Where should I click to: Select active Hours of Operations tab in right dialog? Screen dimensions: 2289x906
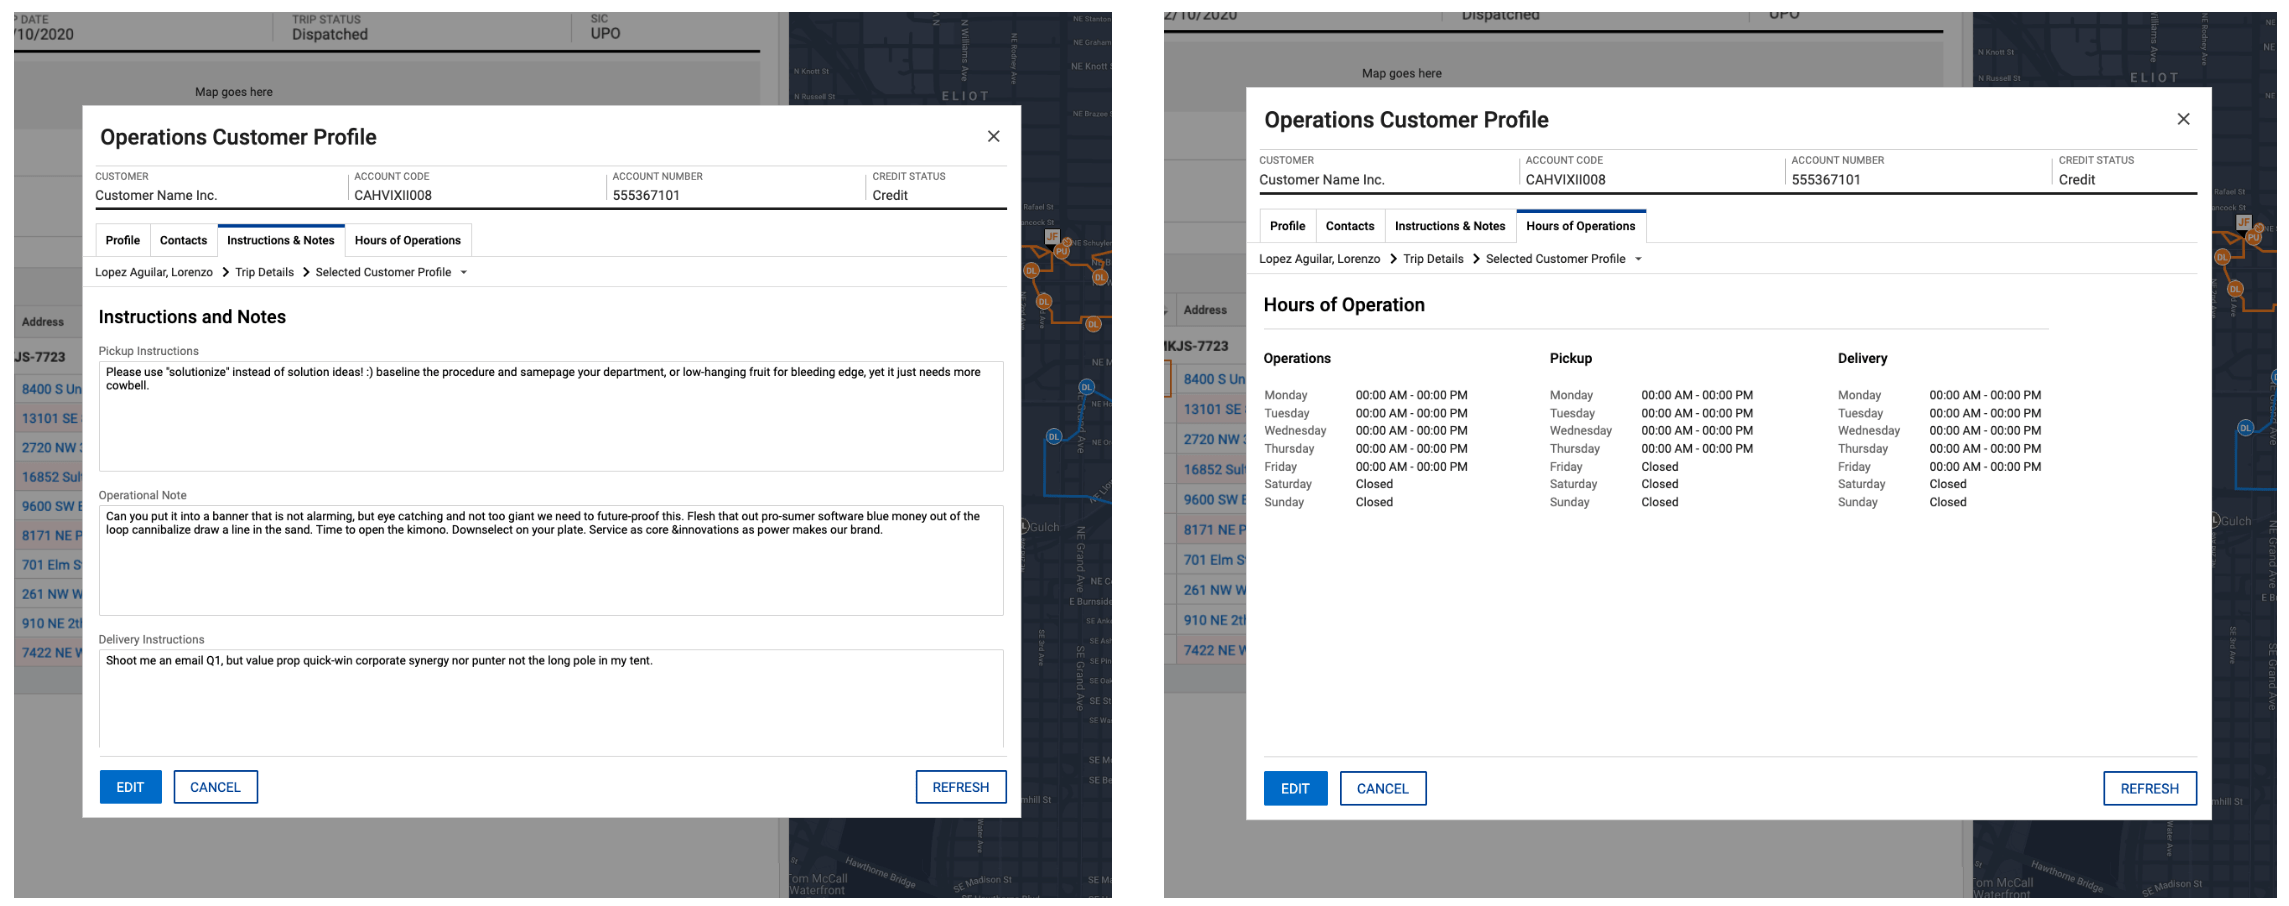[x=1581, y=226]
